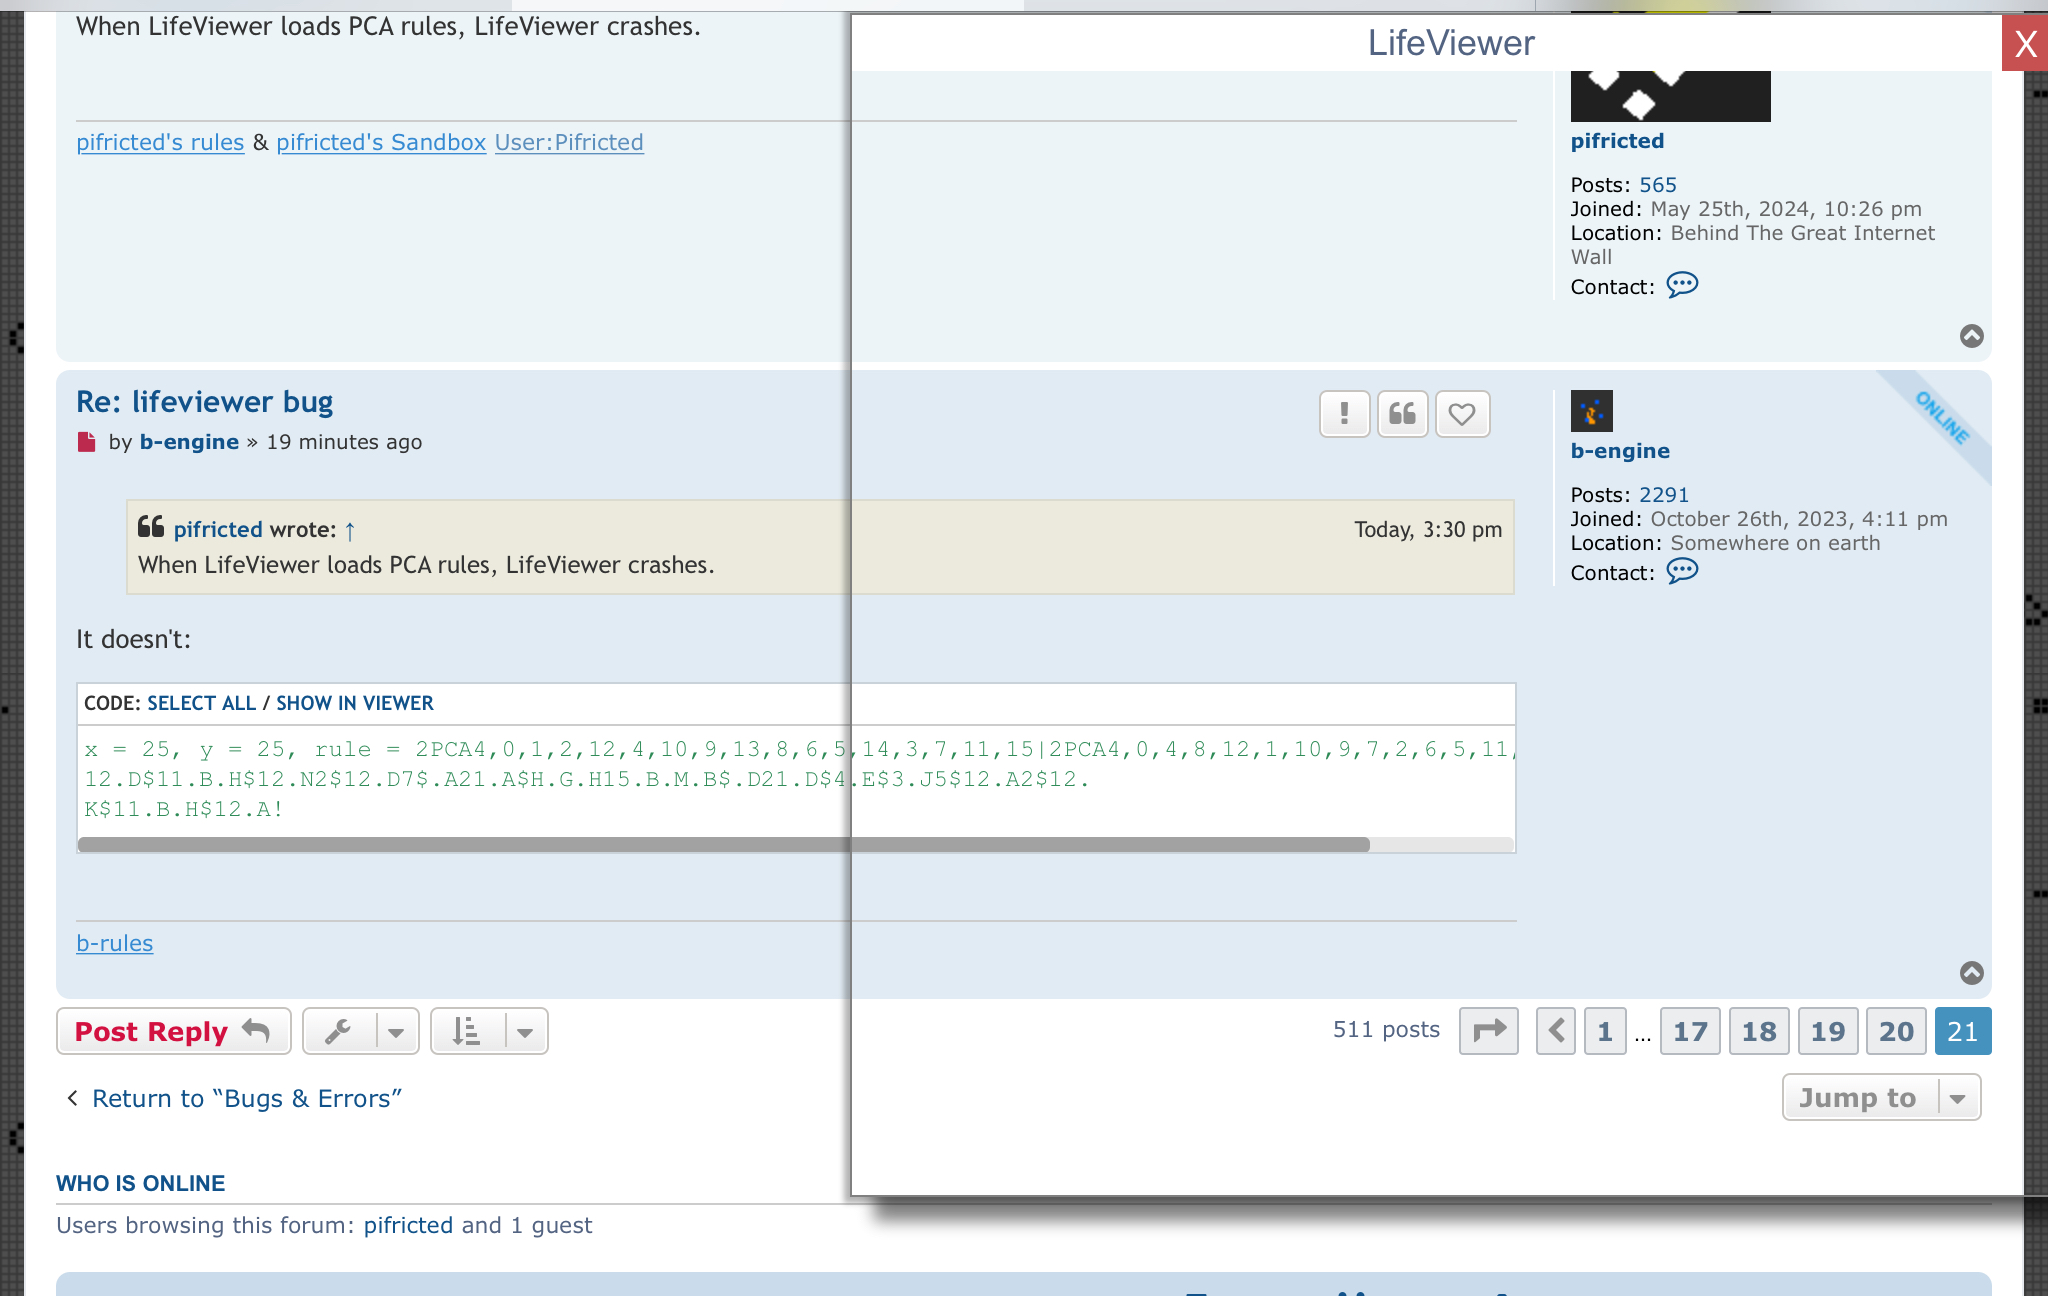This screenshot has height=1296, width=2048.
Task: Click the jump-to-page arrow icon
Action: pos(1489,1031)
